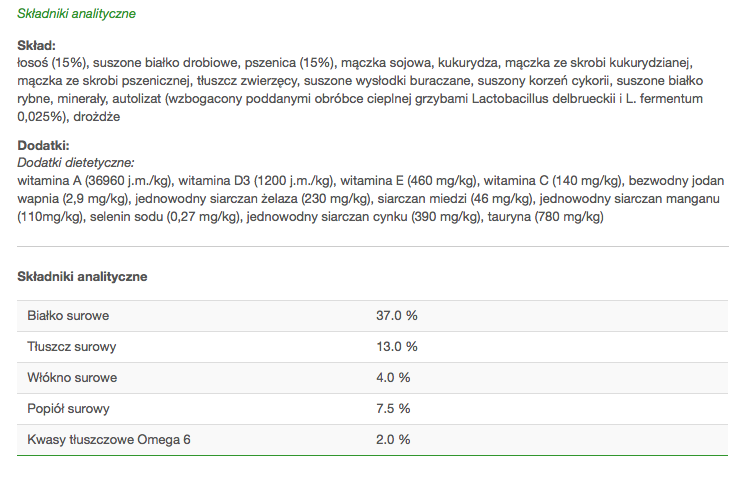
Task: Select the Popiół surowy table row
Action: point(372,409)
